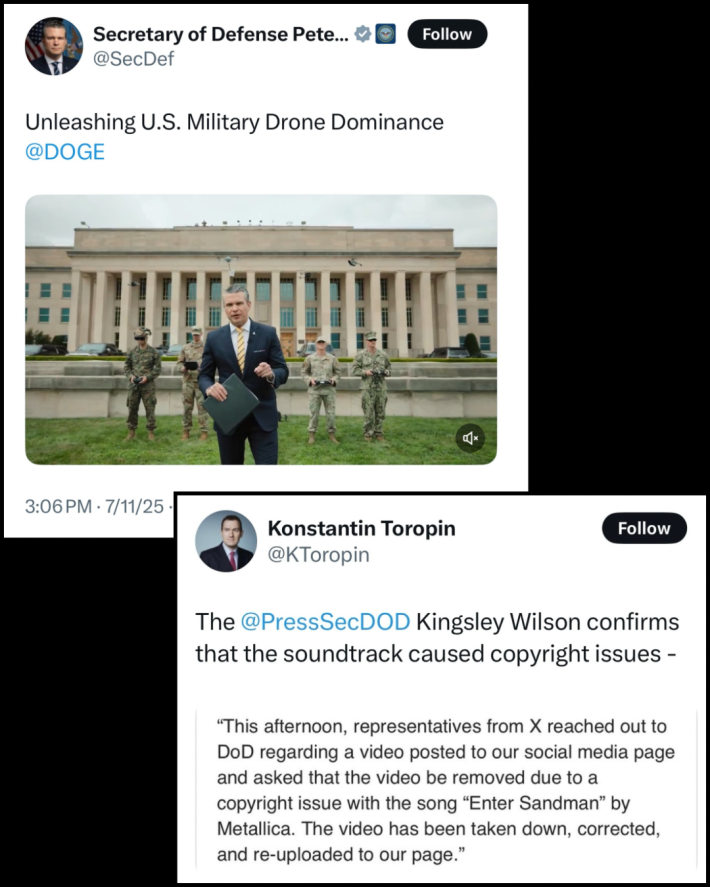710x887 pixels.
Task: Unmute the video with the speaker icon
Action: pos(470,438)
